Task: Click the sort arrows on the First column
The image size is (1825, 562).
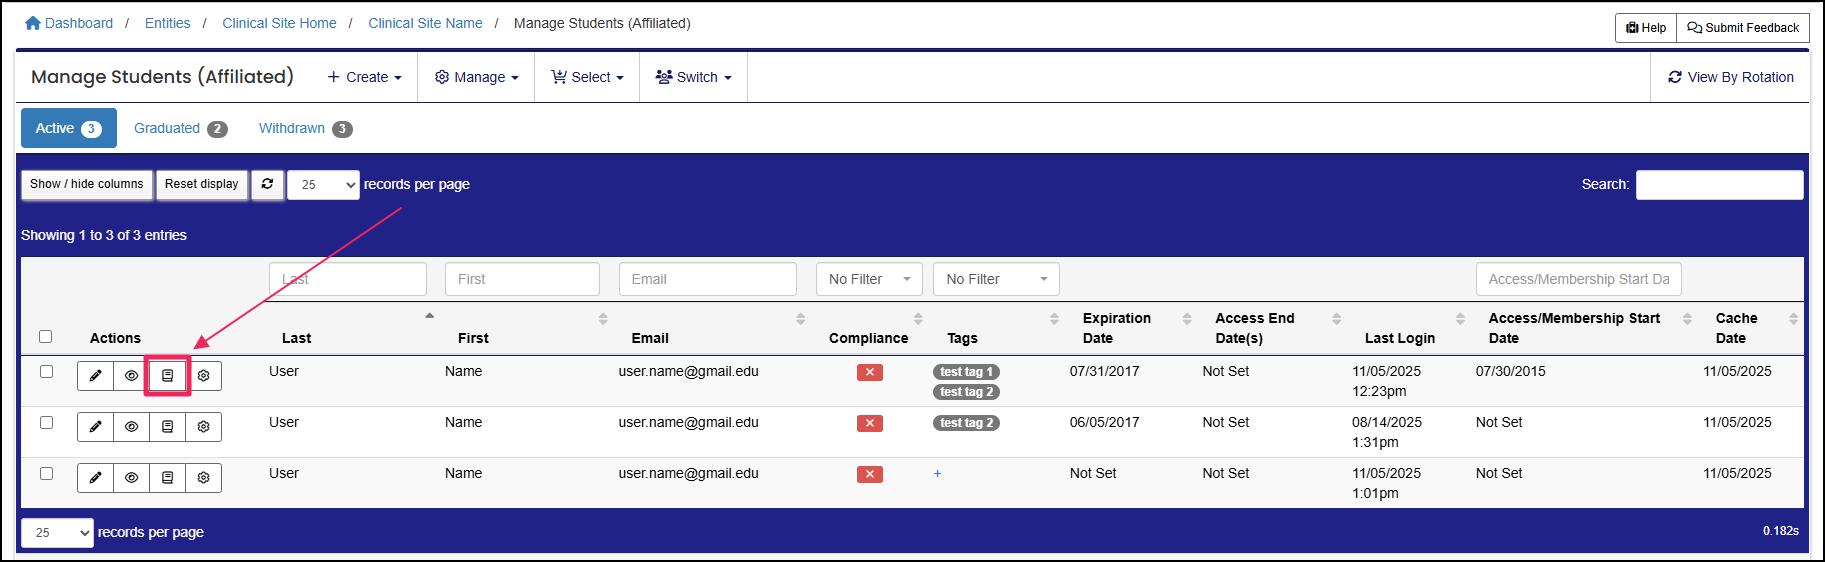Action: pos(603,318)
